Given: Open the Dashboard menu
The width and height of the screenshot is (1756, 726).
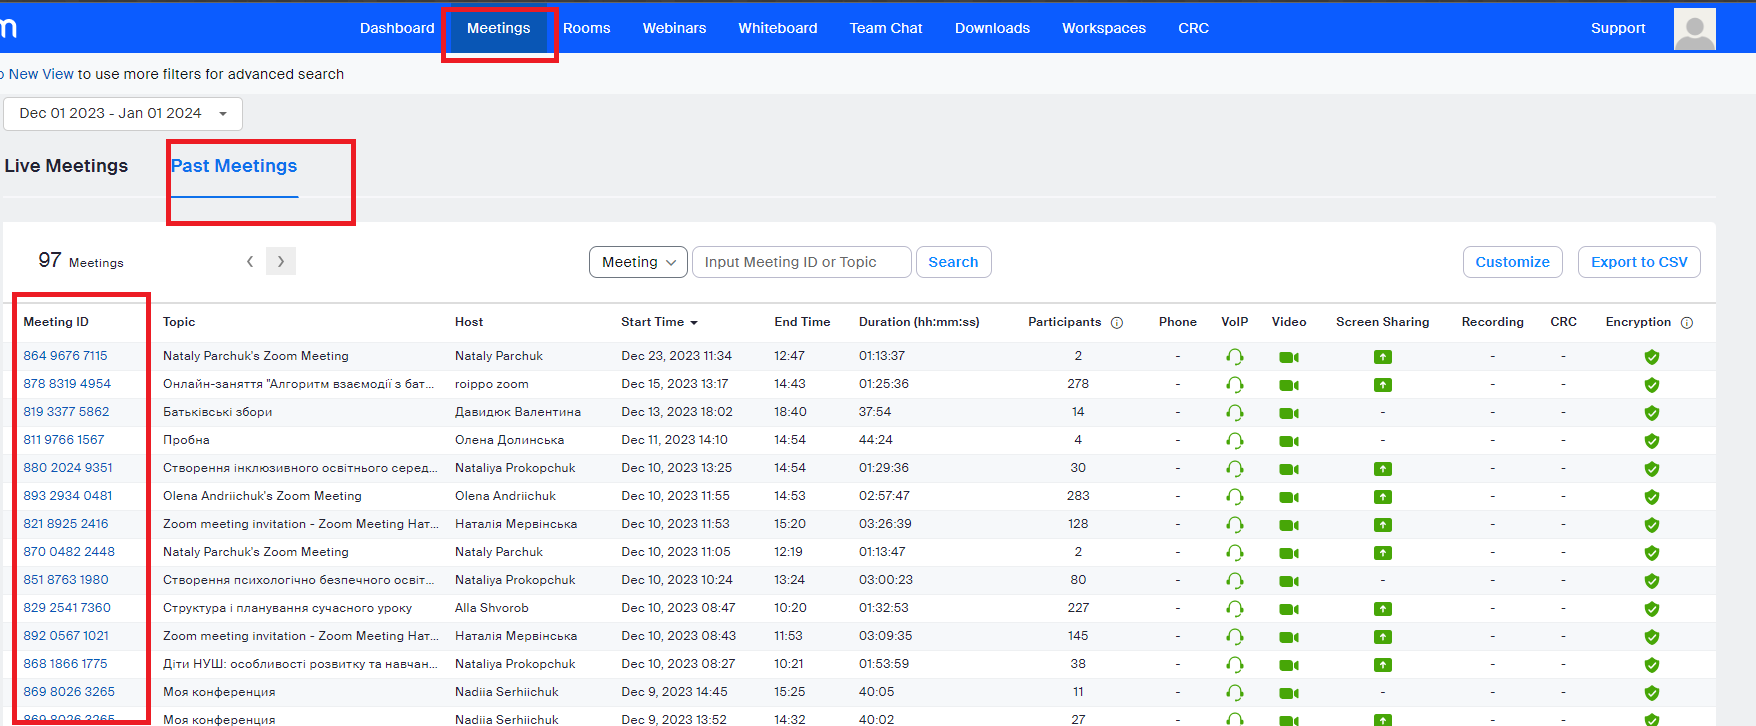Looking at the screenshot, I should tap(397, 28).
